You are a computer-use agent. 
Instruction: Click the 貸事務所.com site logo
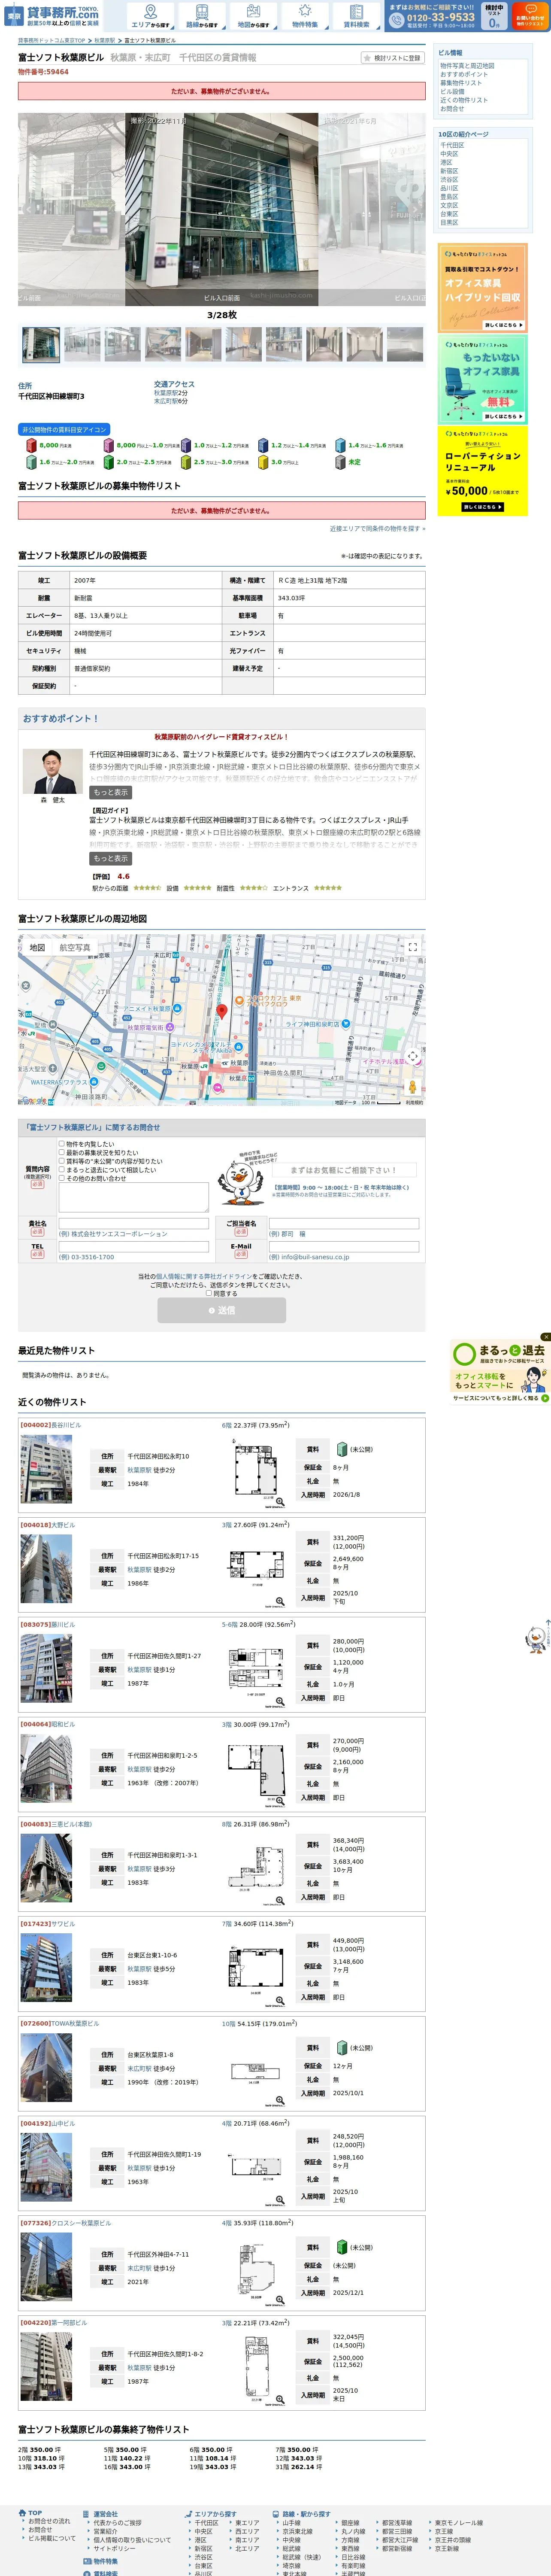tap(52, 15)
